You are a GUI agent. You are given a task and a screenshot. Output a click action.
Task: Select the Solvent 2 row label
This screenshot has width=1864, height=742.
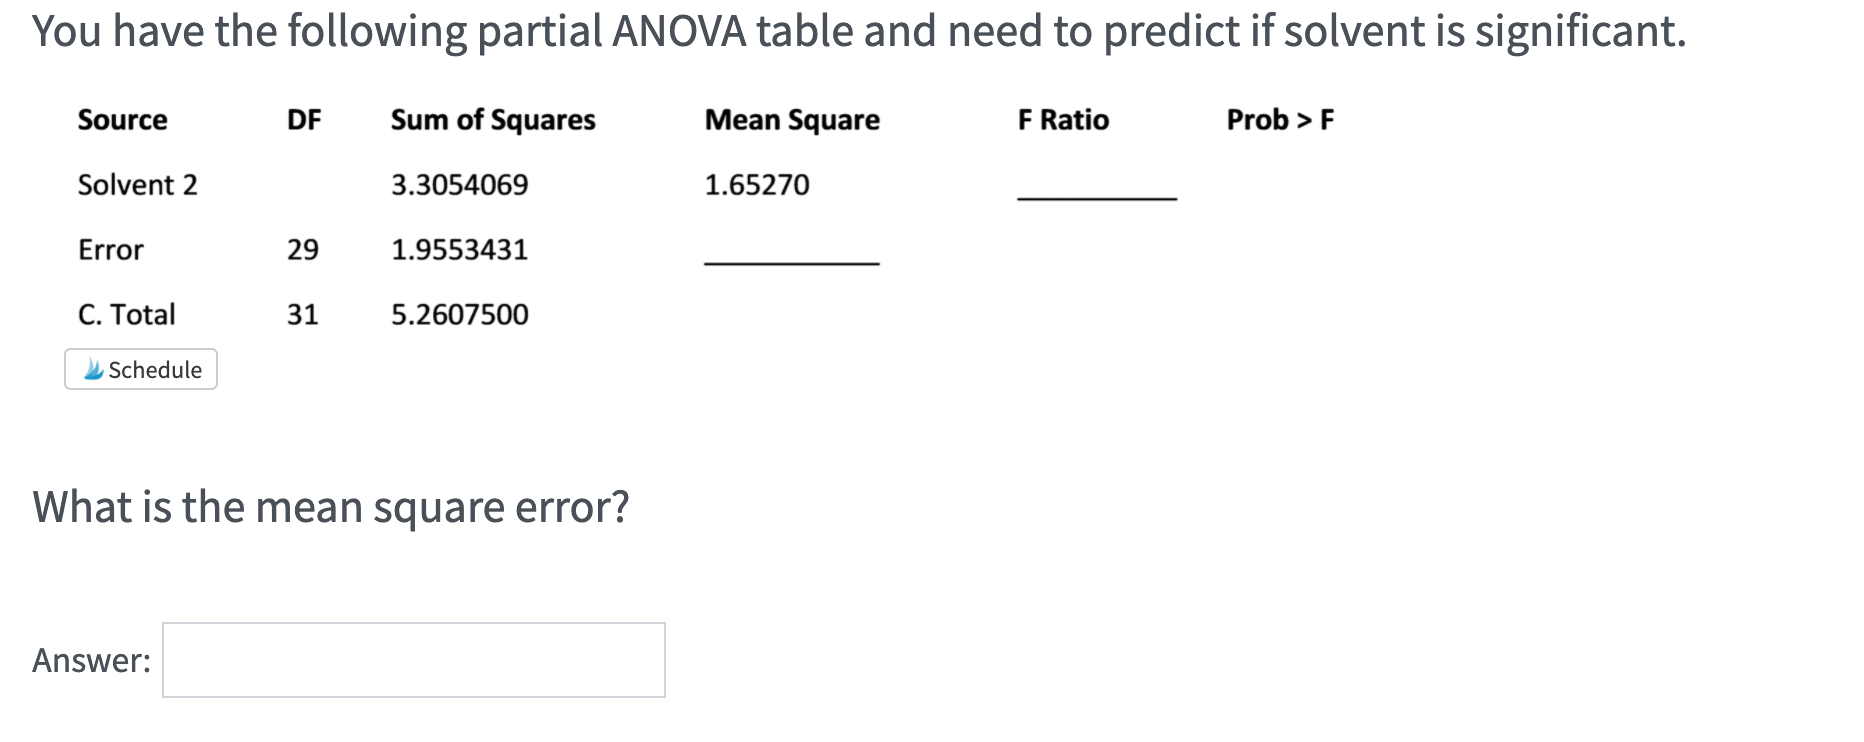coord(137,184)
